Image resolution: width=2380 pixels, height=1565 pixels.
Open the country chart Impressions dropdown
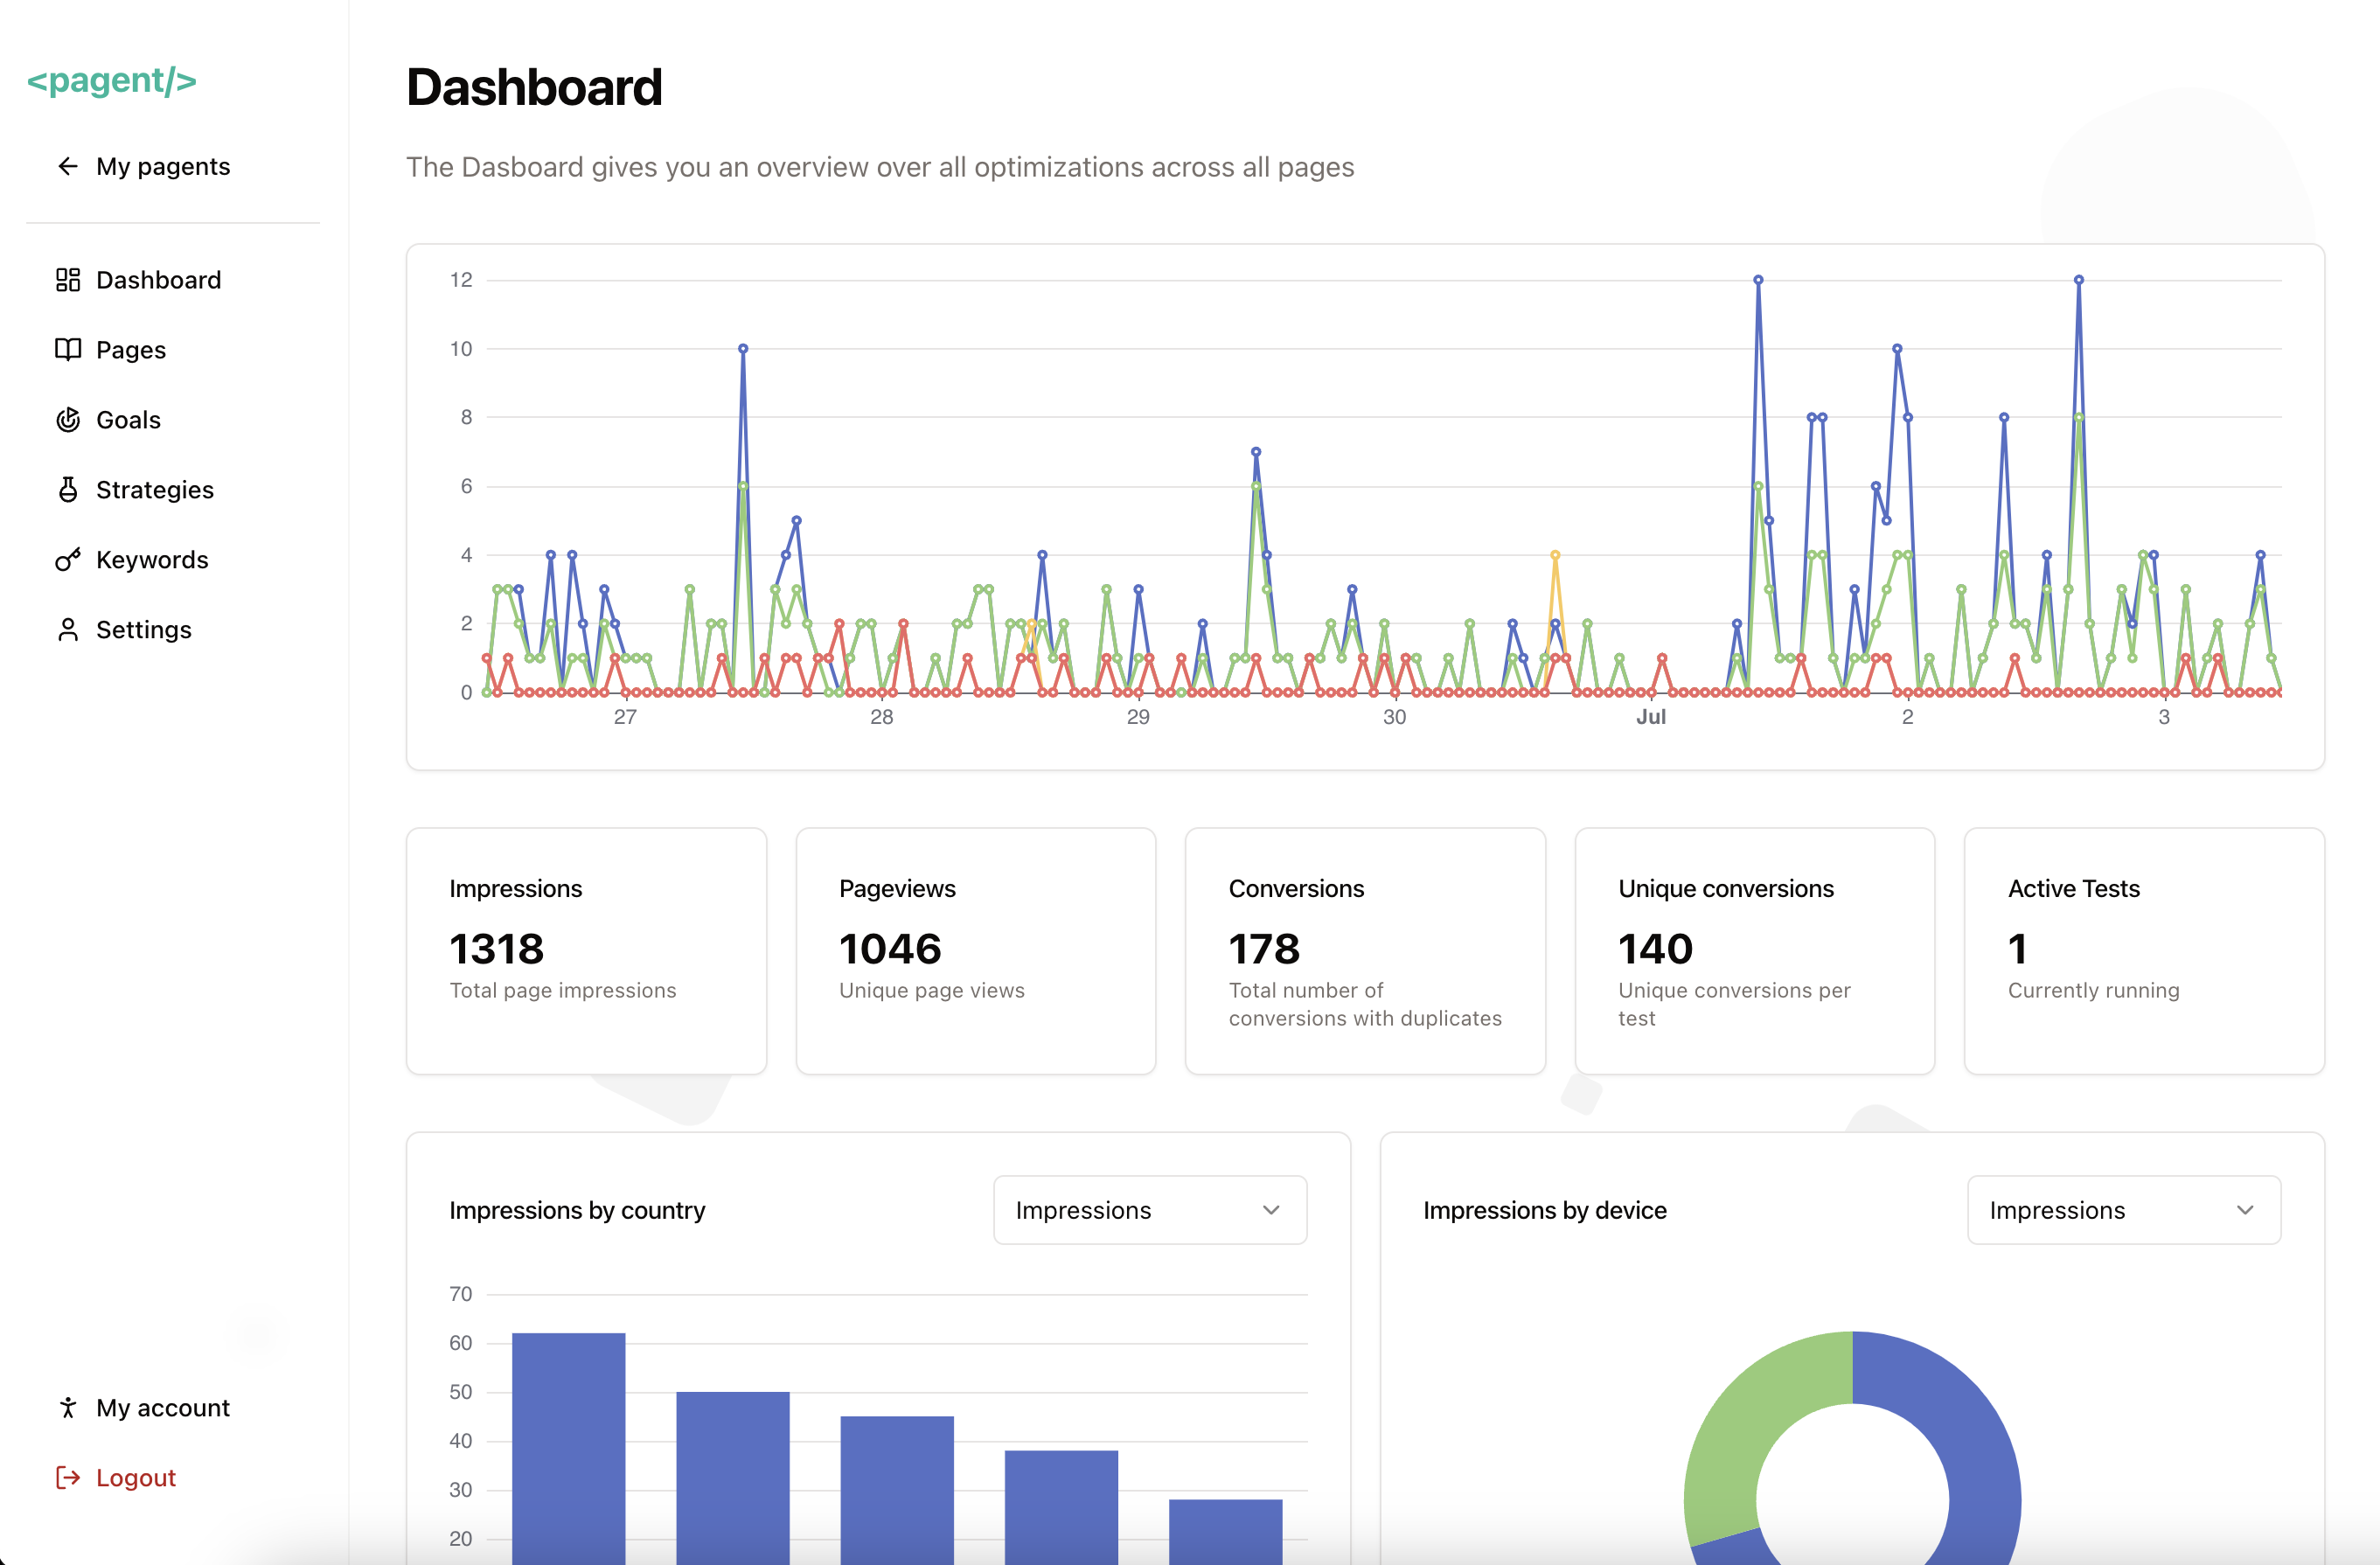[x=1150, y=1210]
